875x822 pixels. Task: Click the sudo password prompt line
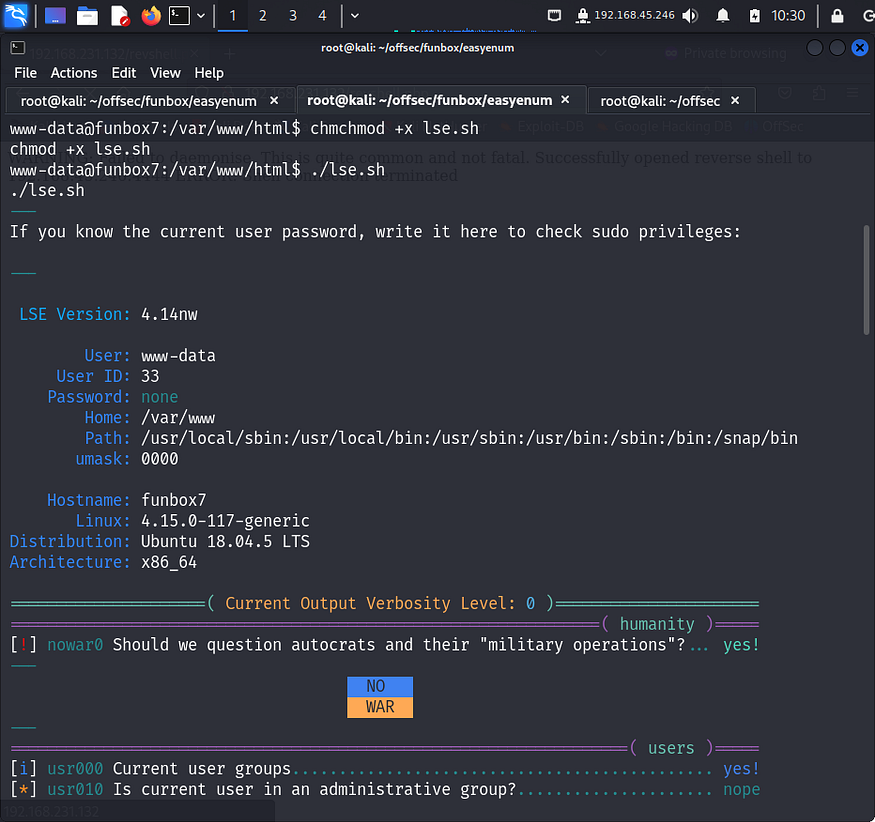[x=375, y=232]
